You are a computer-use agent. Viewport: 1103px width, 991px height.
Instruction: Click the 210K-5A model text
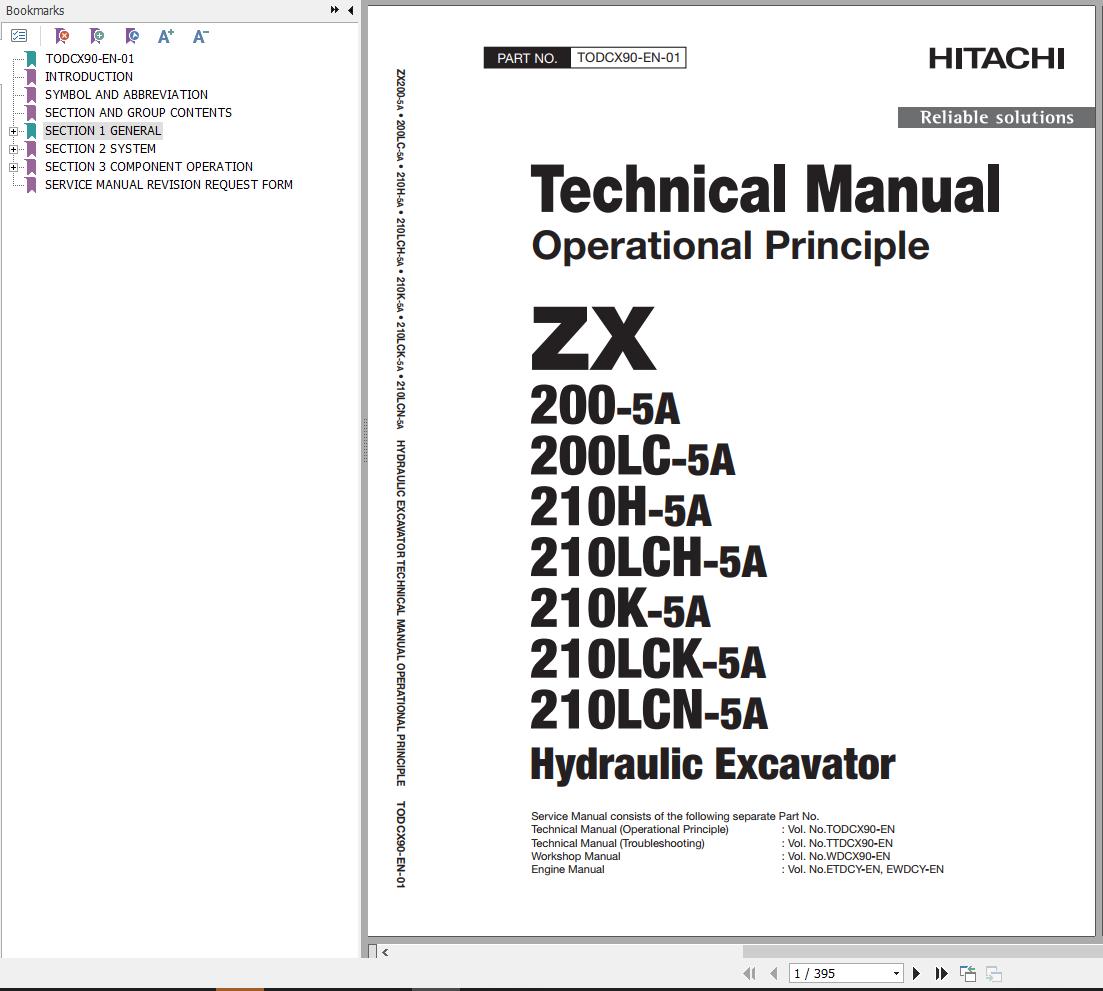tap(620, 609)
